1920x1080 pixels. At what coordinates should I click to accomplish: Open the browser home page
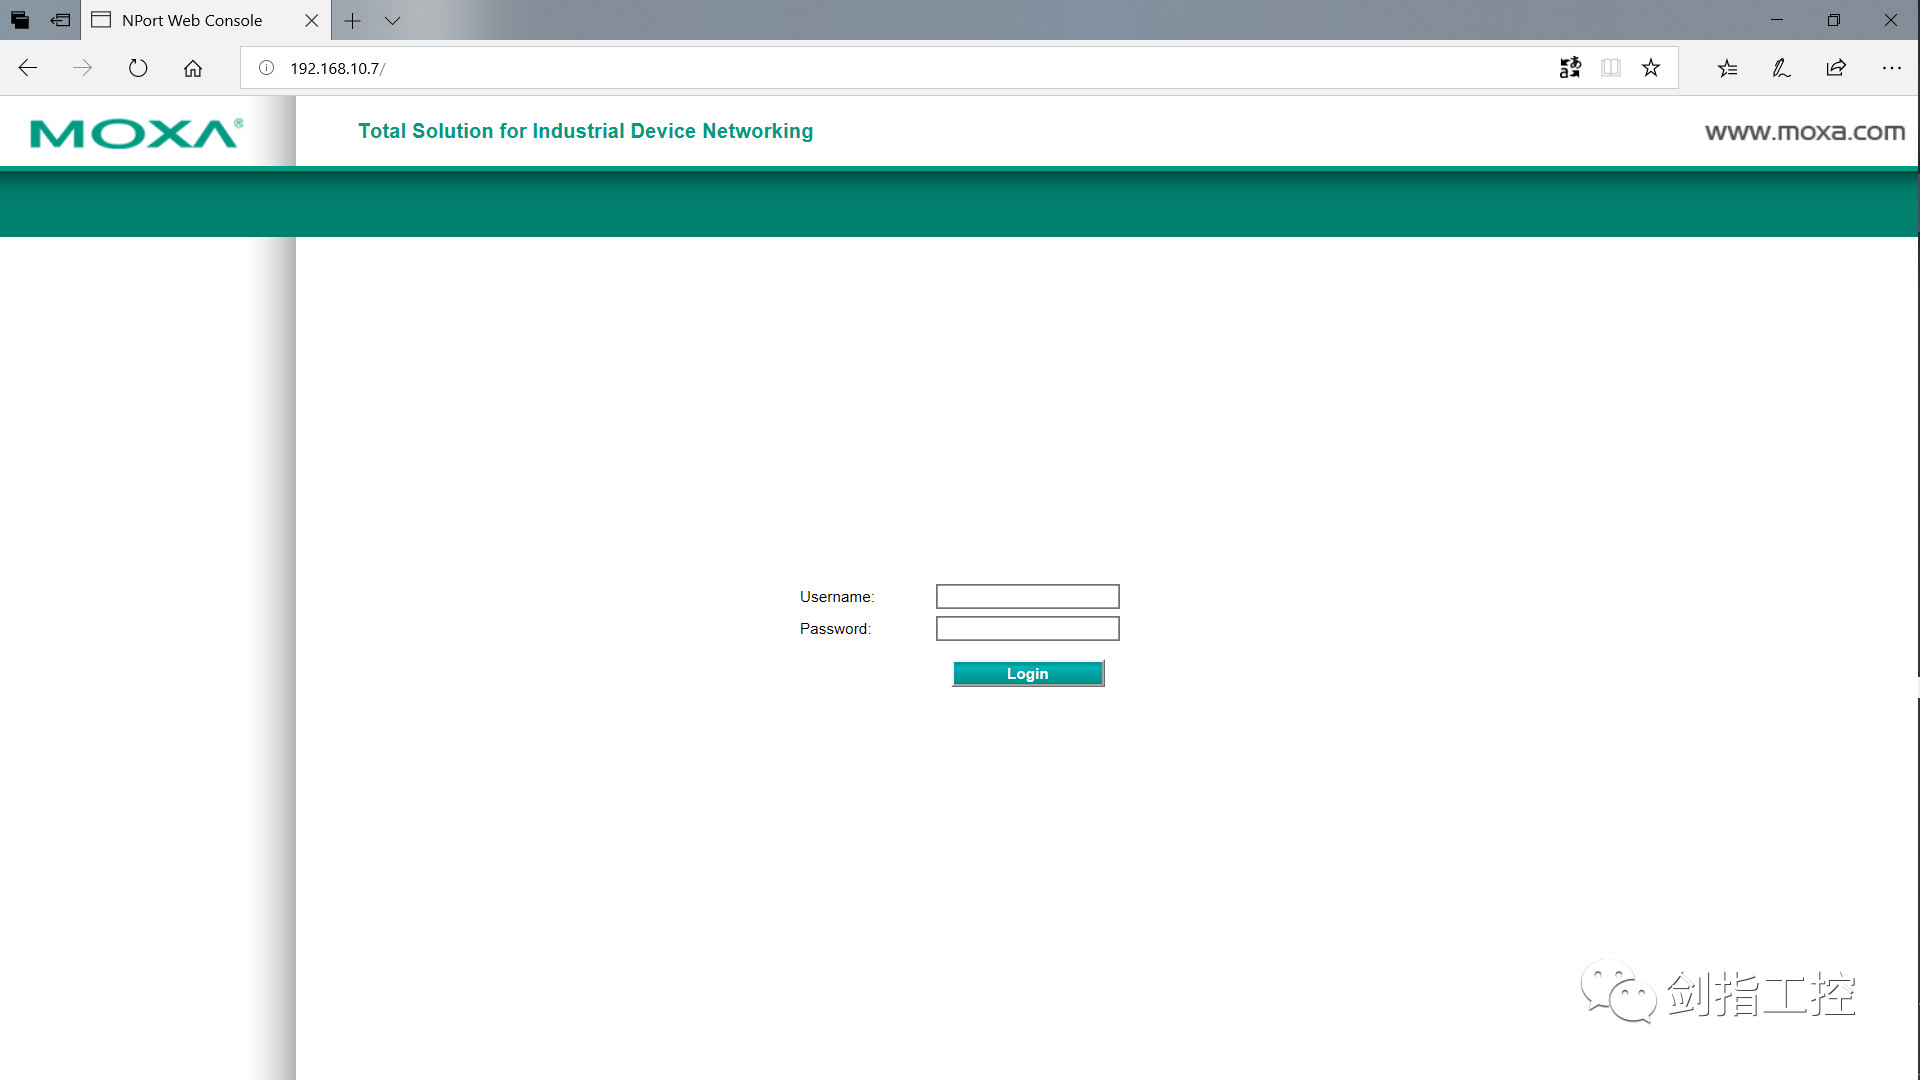point(193,68)
